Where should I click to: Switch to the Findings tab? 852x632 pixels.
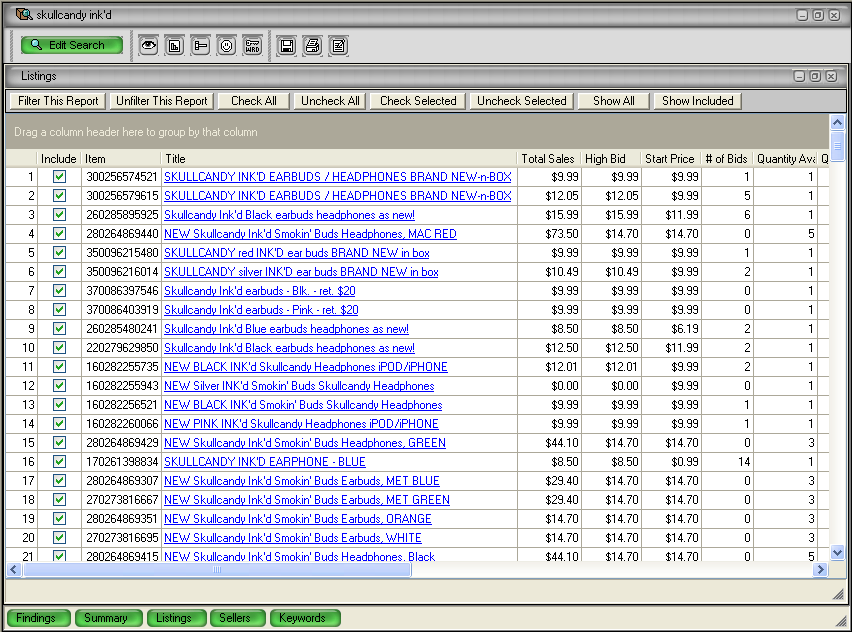[38, 618]
